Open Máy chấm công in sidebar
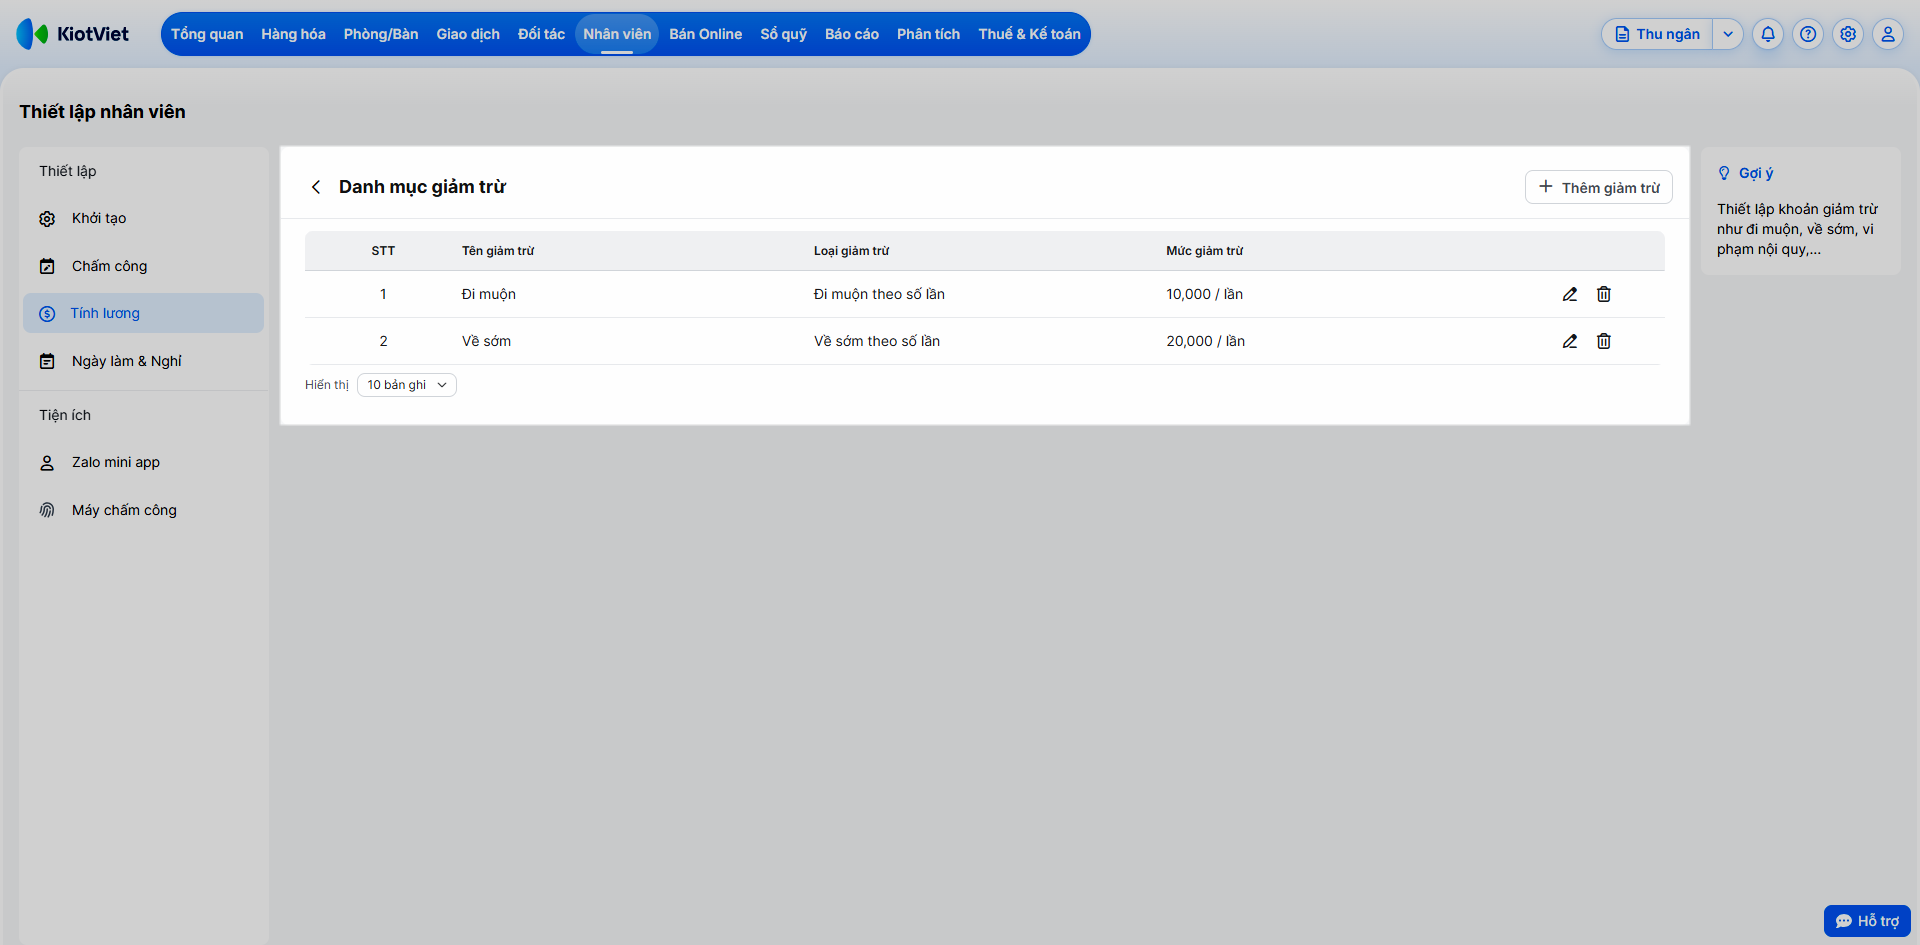The height and width of the screenshot is (945, 1920). (143, 510)
